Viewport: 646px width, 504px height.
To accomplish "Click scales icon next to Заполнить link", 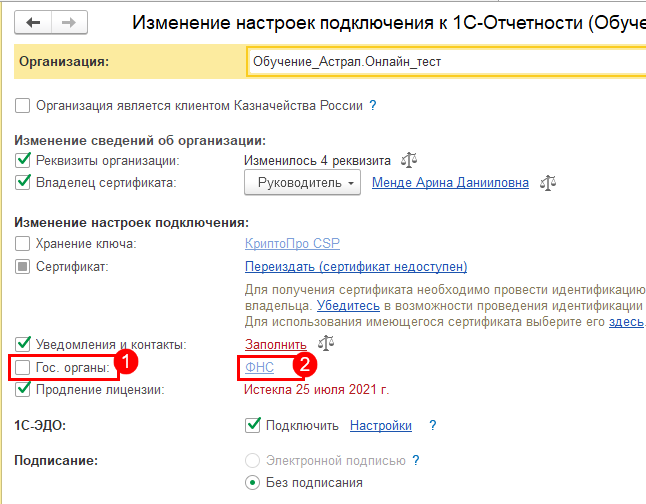I will coord(326,344).
